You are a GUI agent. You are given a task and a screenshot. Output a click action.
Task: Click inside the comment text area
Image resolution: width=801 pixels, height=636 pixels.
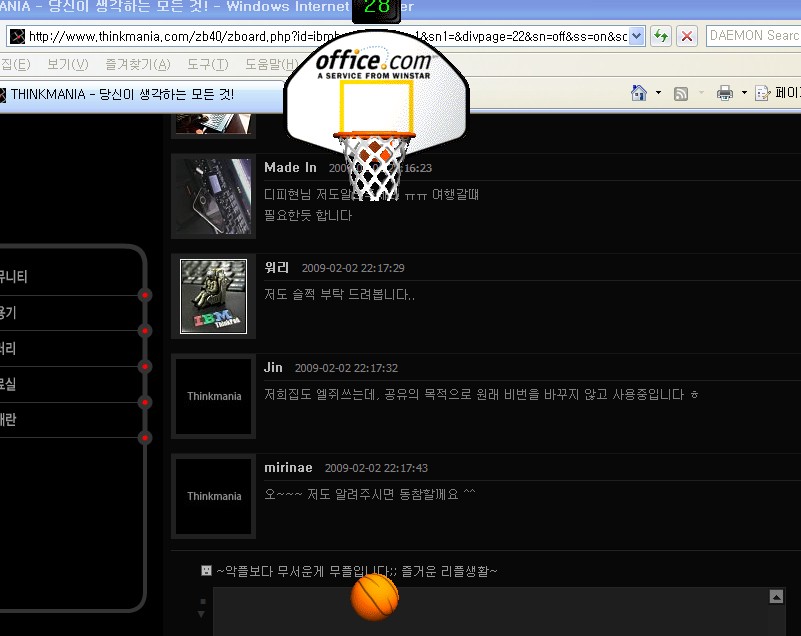(x=490, y=611)
